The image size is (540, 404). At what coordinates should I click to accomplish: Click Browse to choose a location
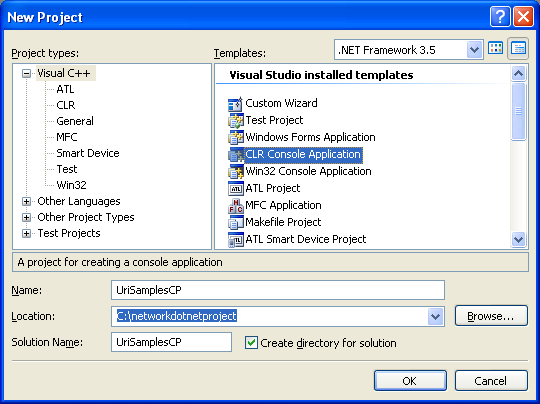[491, 316]
